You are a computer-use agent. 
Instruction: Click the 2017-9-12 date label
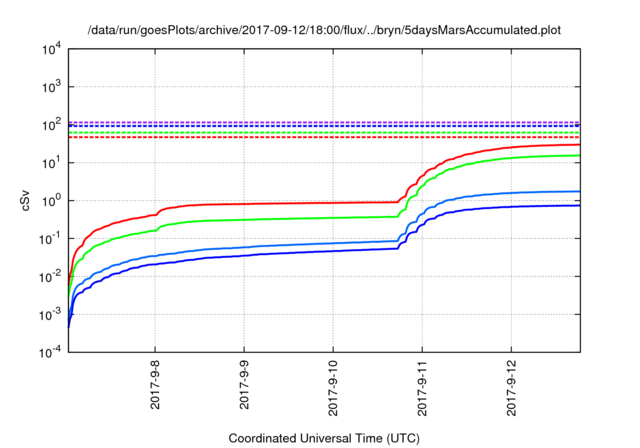point(511,388)
